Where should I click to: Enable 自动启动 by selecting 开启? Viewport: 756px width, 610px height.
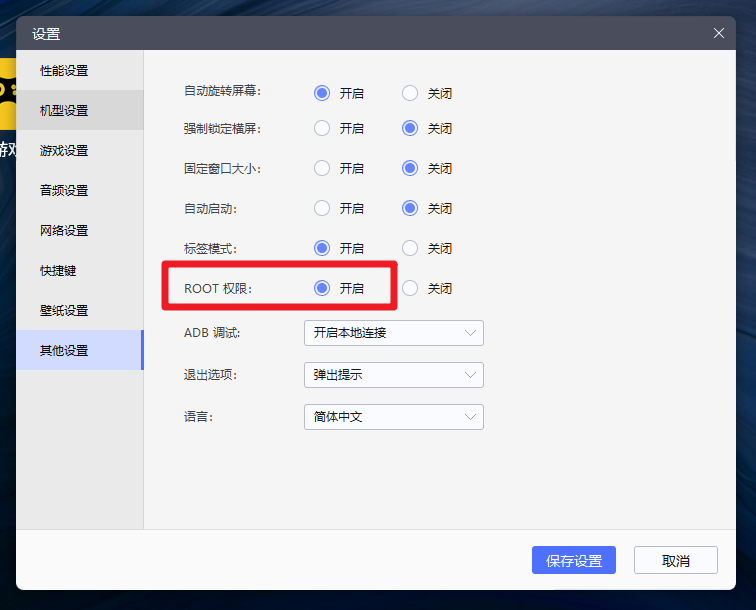point(322,208)
